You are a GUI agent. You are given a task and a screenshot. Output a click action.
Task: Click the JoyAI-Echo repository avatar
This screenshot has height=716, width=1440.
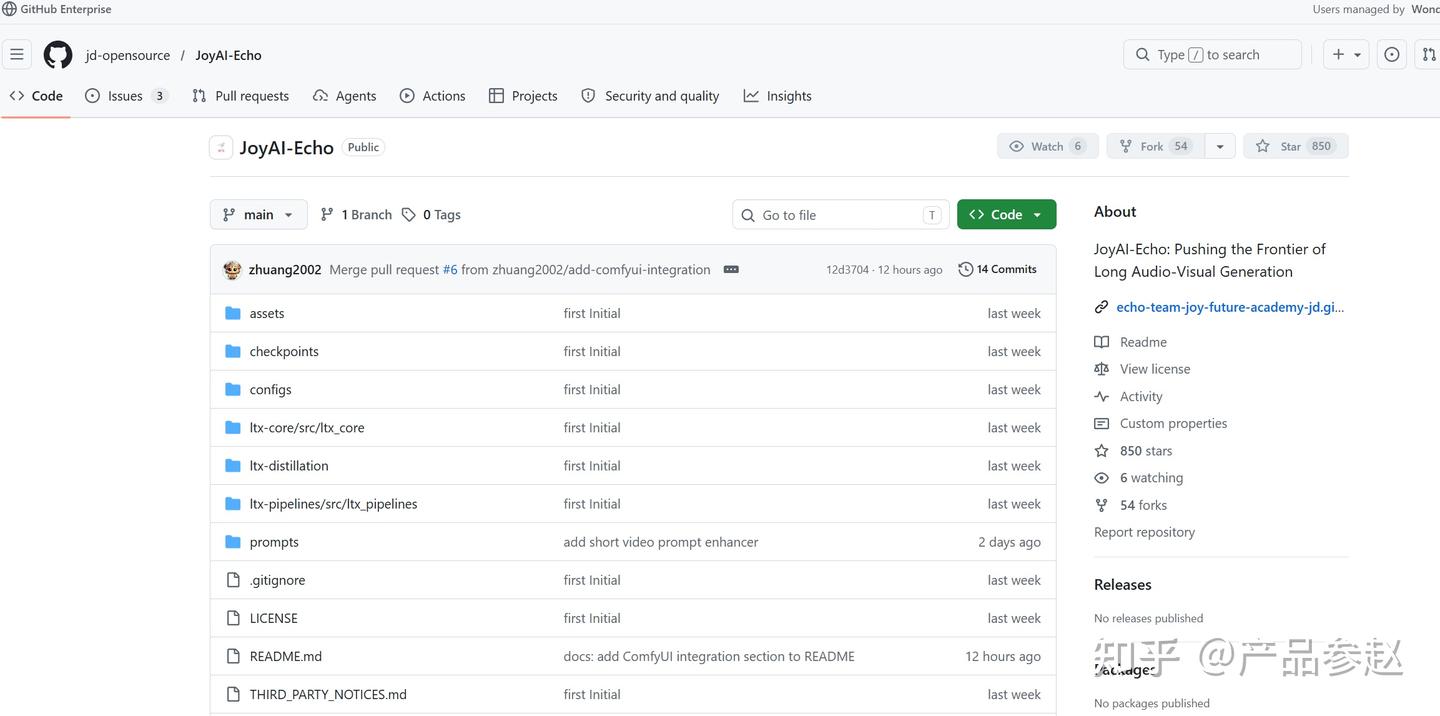point(221,147)
